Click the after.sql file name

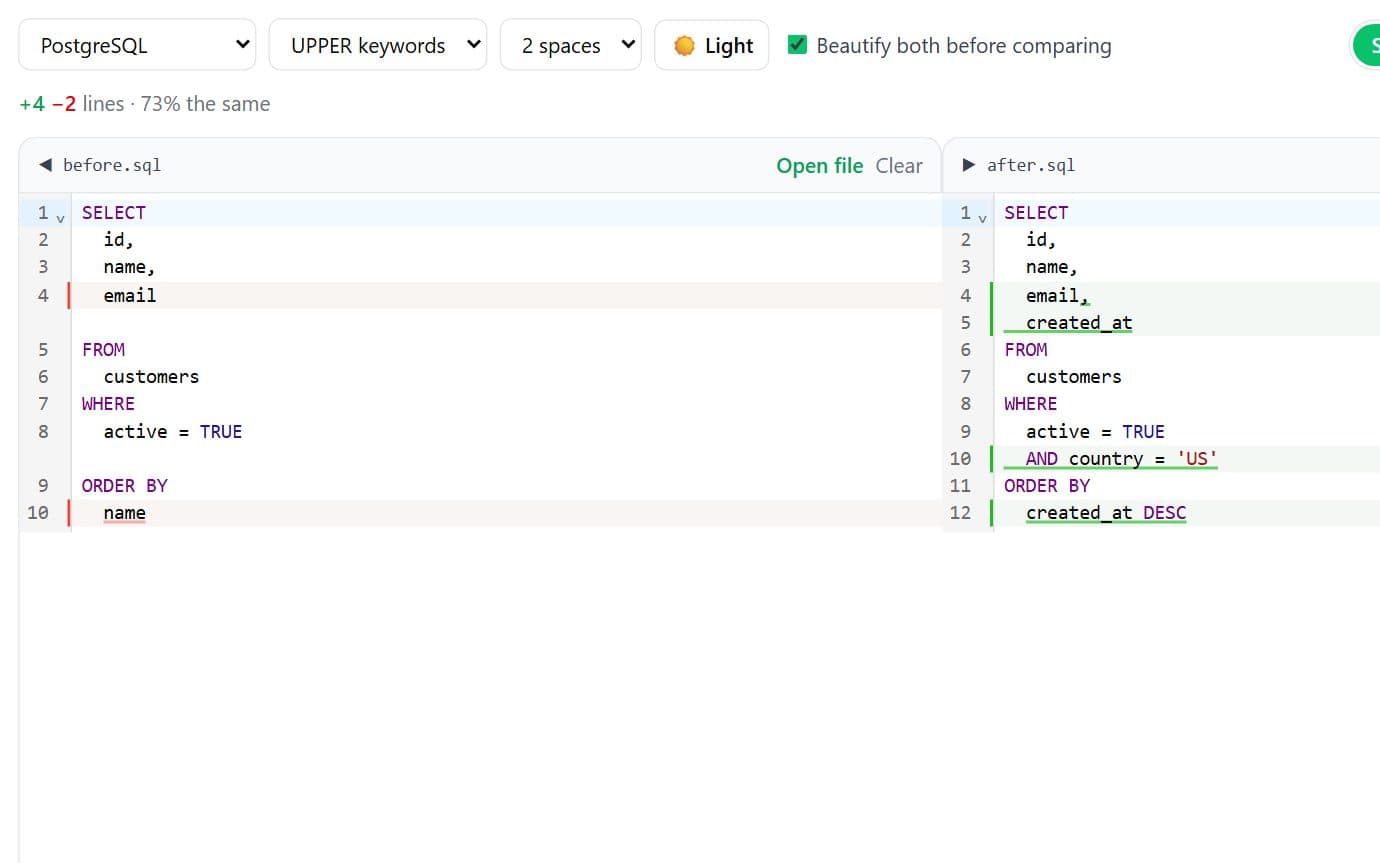click(1031, 165)
